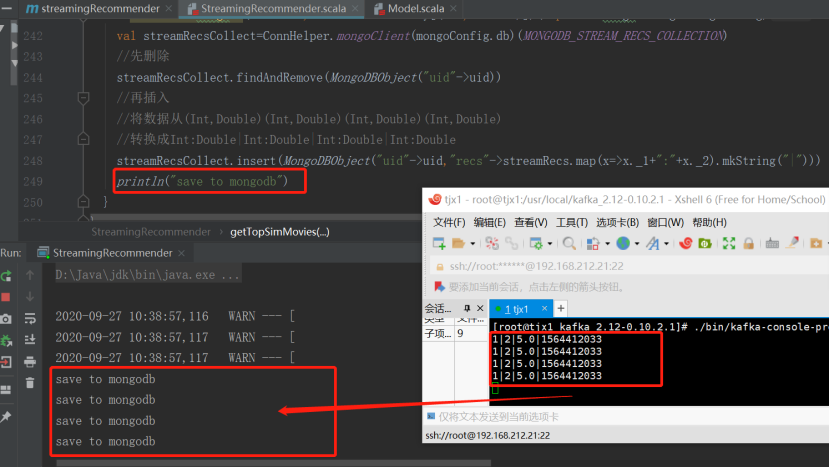Open 查看(V) menu in Xshell
This screenshot has height=467, width=830.
(530, 222)
